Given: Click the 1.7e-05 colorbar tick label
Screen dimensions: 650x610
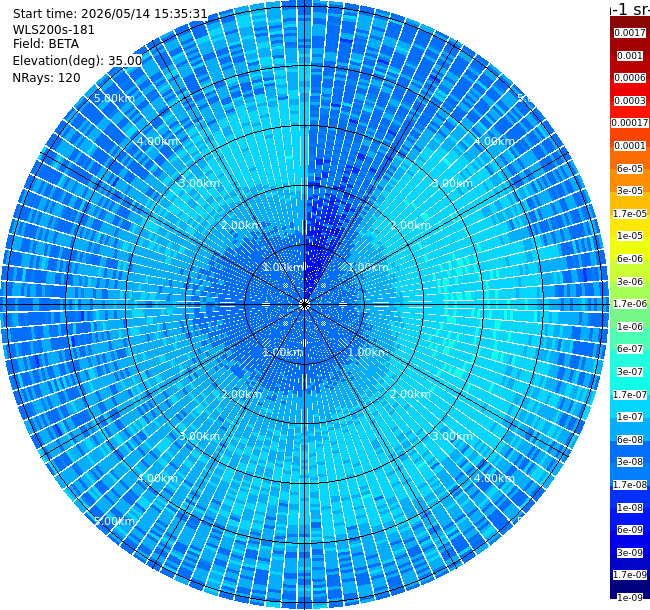Looking at the screenshot, I should pyautogui.click(x=630, y=213).
